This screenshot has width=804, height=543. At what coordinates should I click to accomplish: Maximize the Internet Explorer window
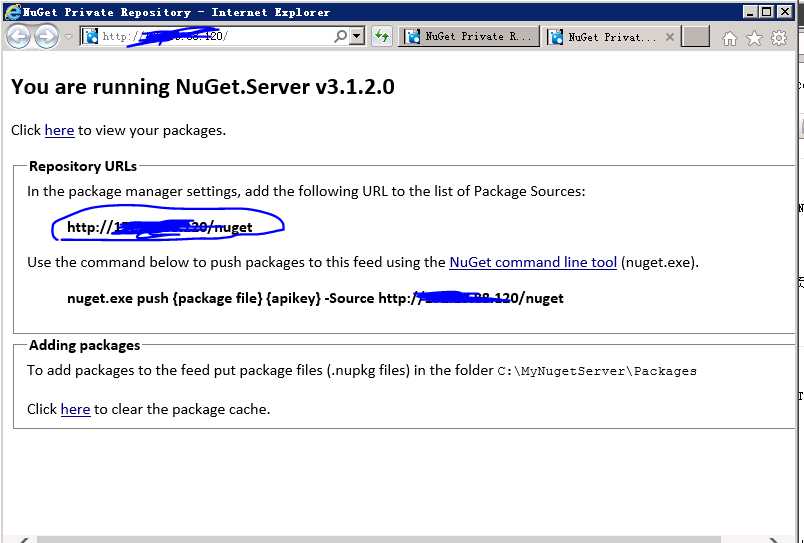(x=767, y=12)
